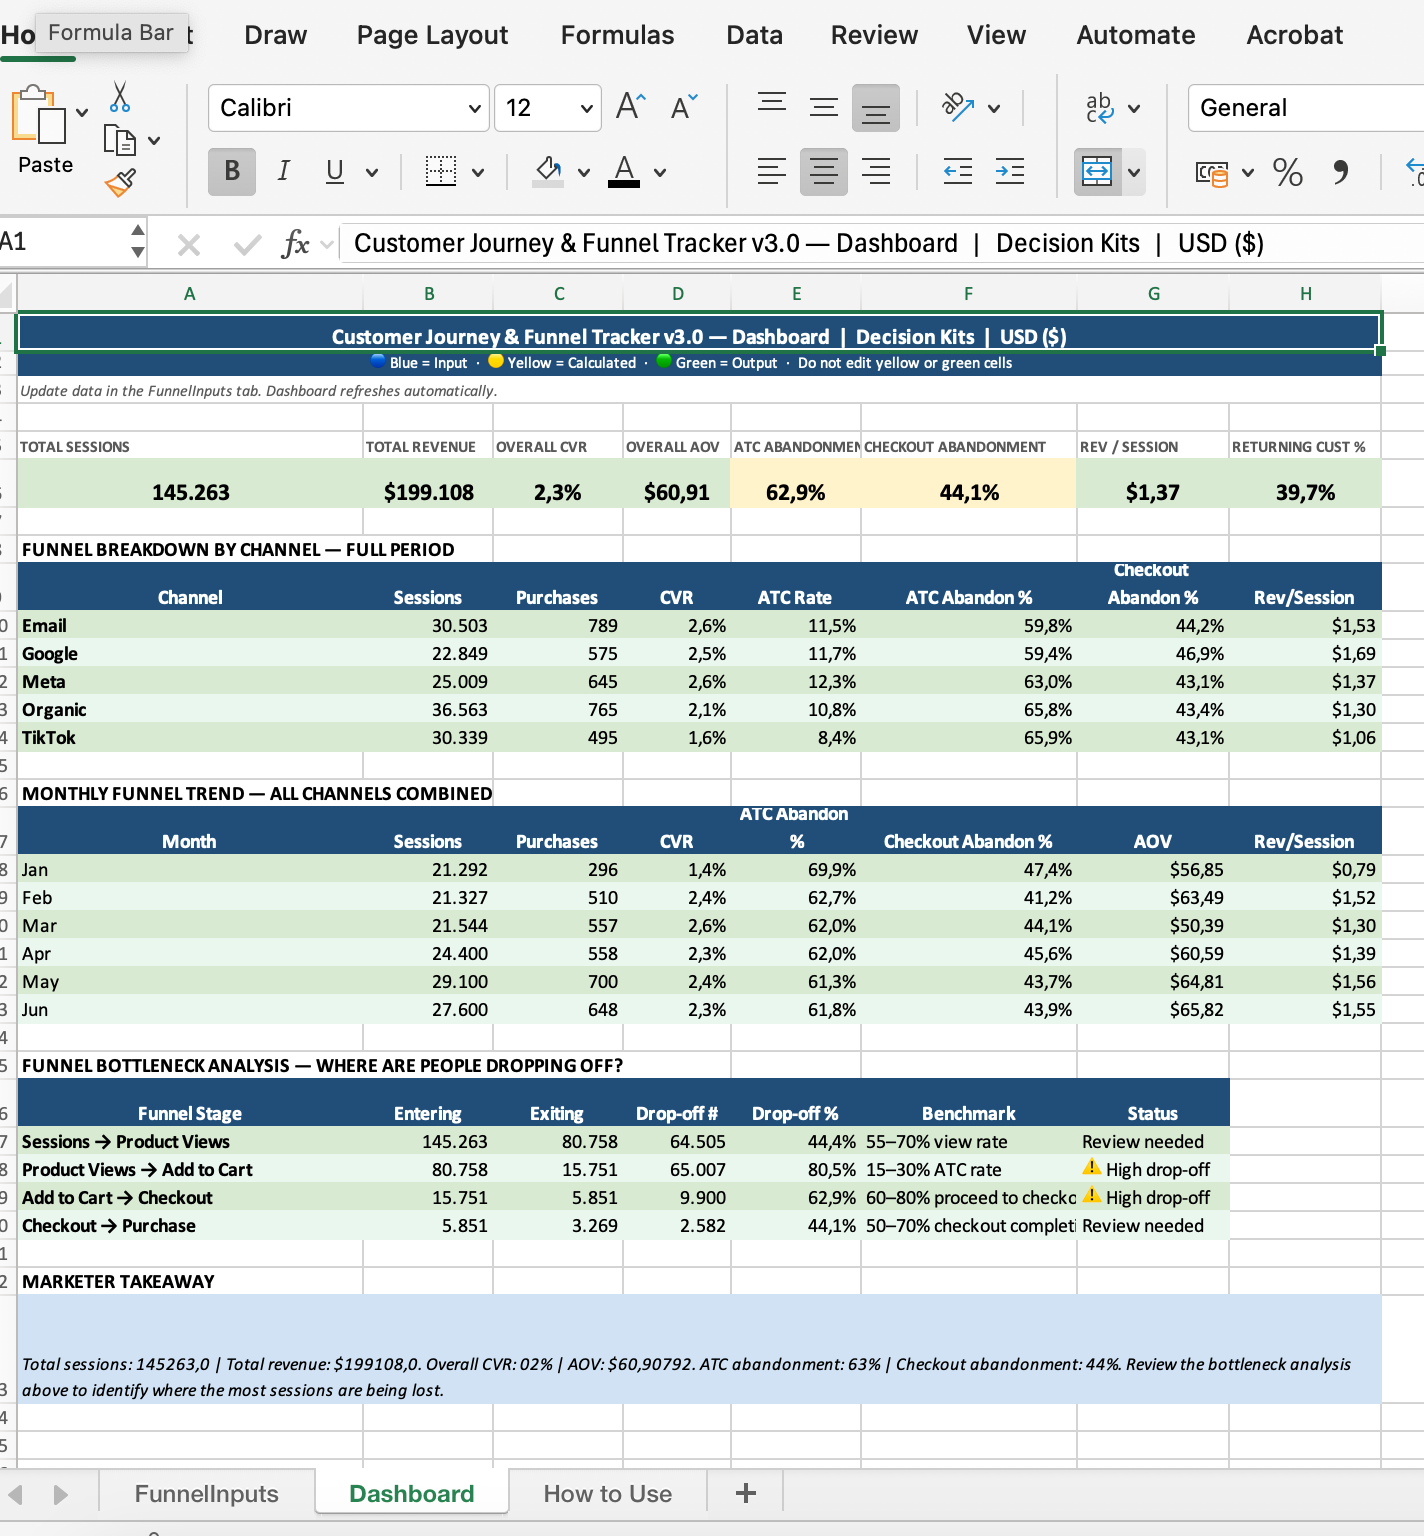Viewport: 1424px width, 1536px height.
Task: Apply percent style format
Action: coord(1288,172)
